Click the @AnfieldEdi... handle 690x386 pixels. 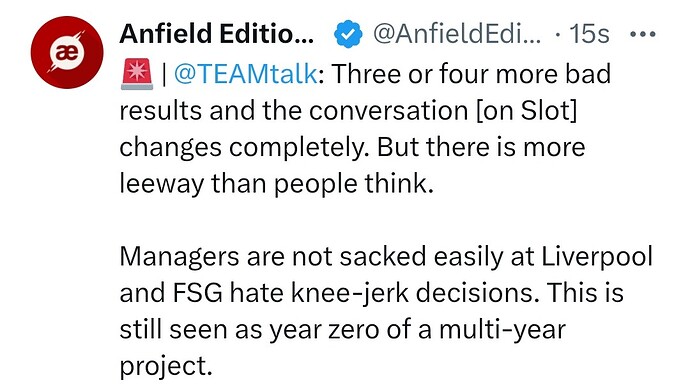pos(457,33)
